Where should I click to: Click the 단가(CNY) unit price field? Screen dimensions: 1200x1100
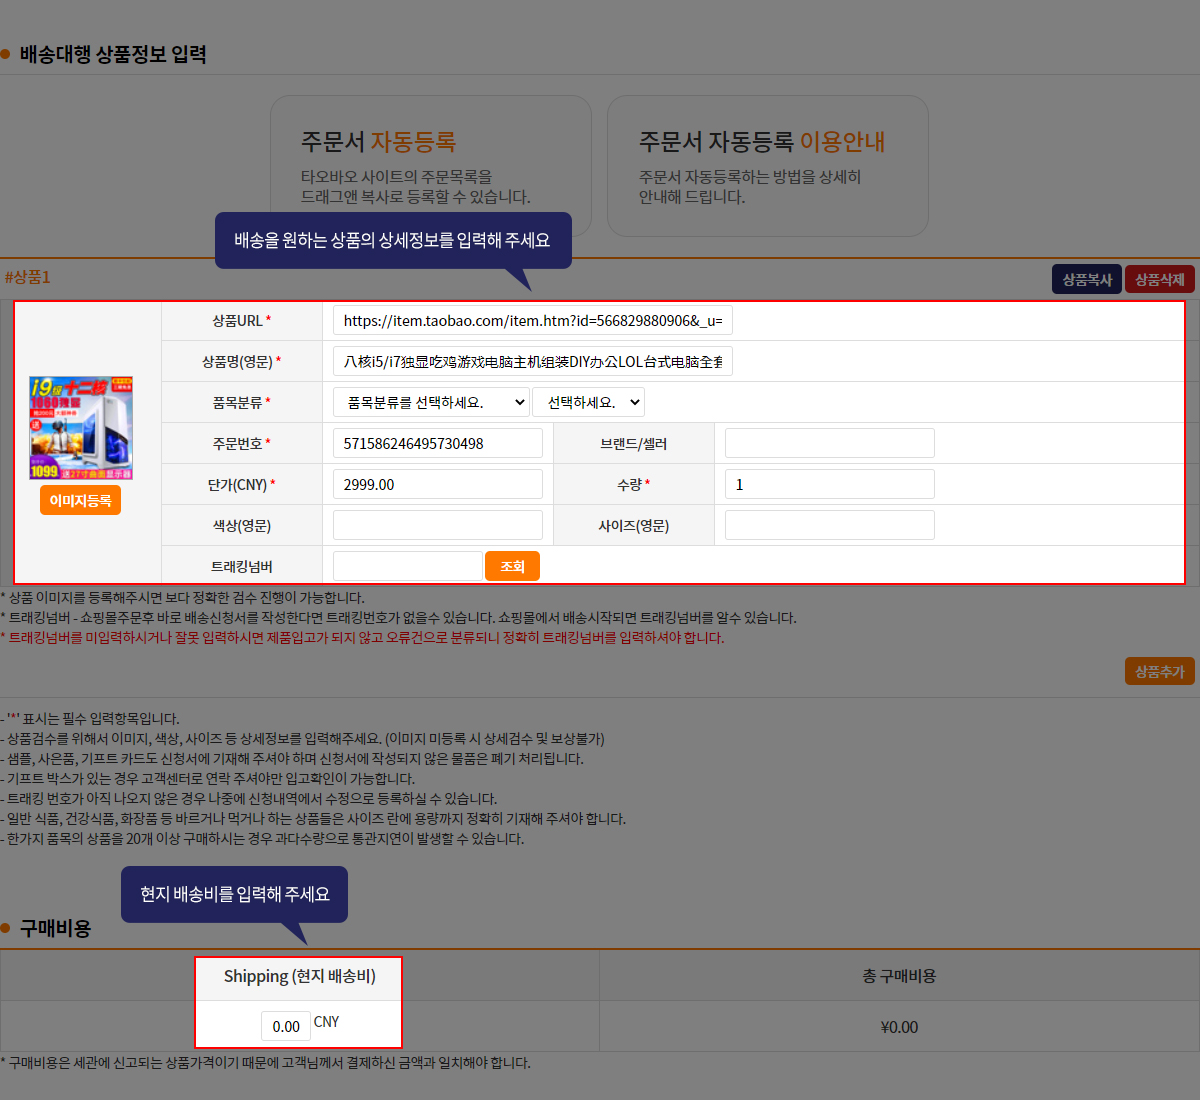(x=437, y=484)
